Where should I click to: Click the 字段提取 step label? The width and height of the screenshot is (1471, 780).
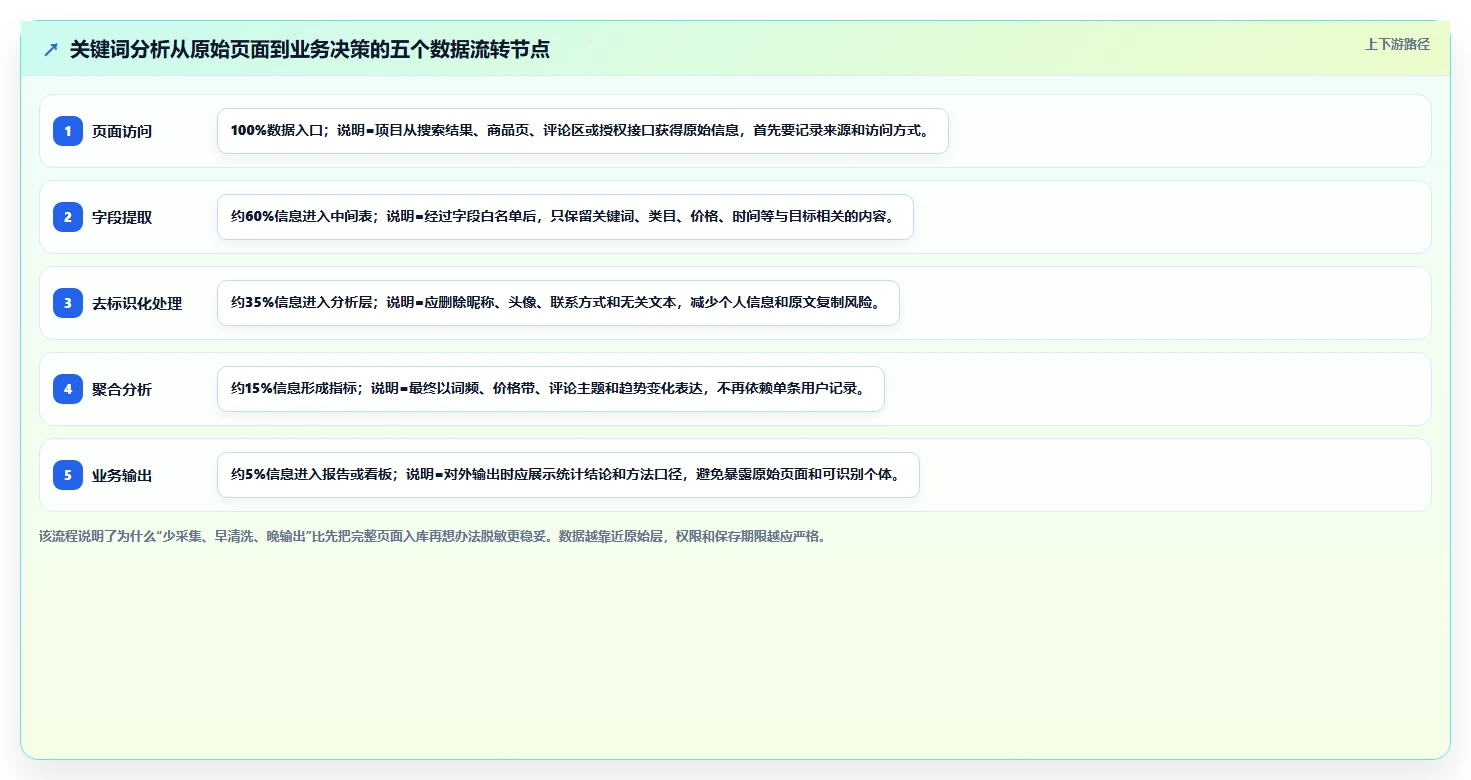coord(122,217)
